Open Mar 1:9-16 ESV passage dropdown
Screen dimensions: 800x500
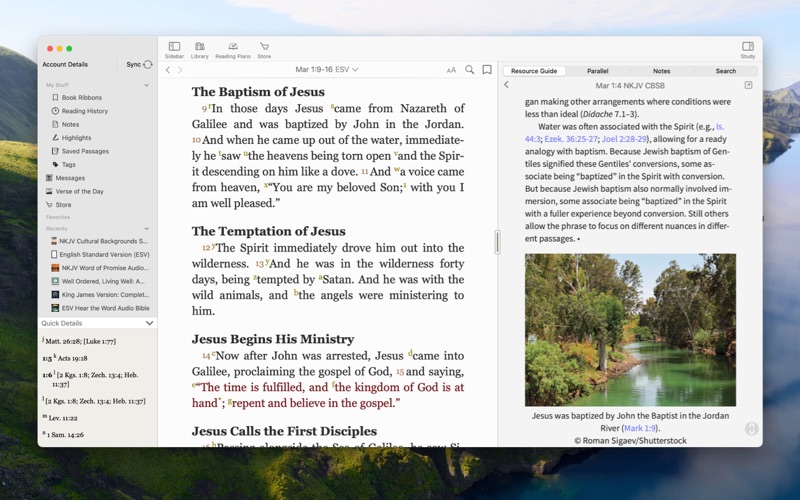327,69
